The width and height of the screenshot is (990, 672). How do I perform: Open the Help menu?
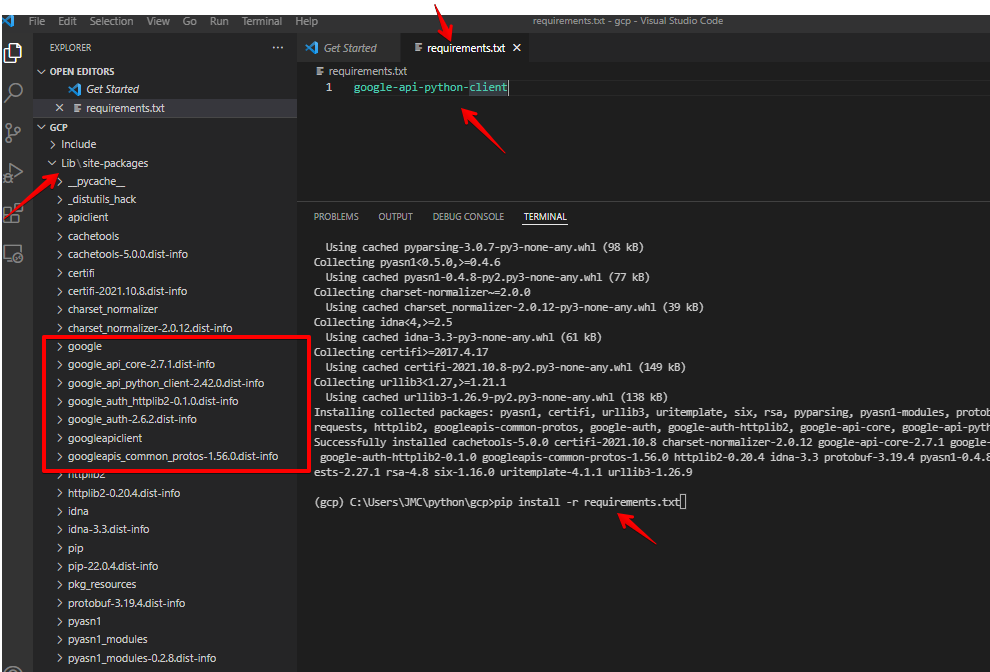(x=306, y=21)
